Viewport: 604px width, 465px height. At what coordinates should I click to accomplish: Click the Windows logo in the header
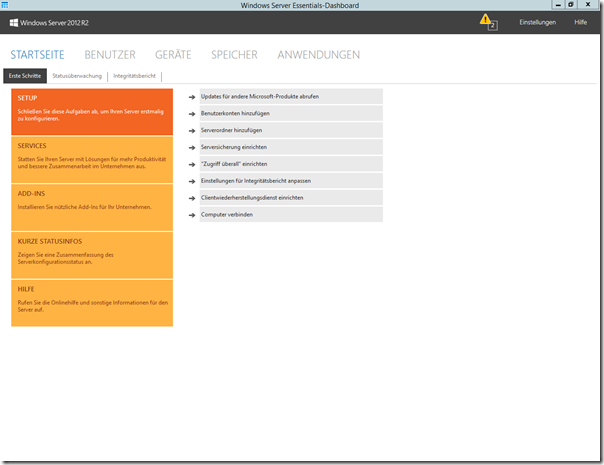click(14, 23)
